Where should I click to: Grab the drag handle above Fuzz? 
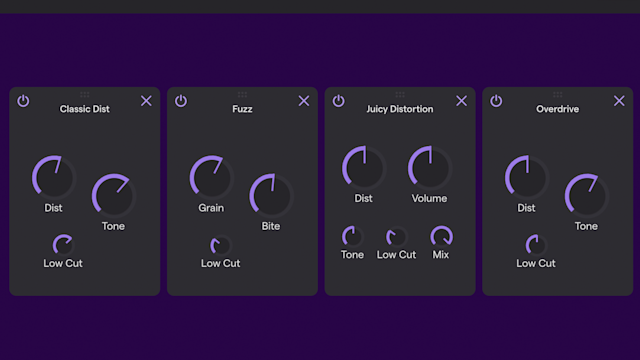pyautogui.click(x=242, y=95)
